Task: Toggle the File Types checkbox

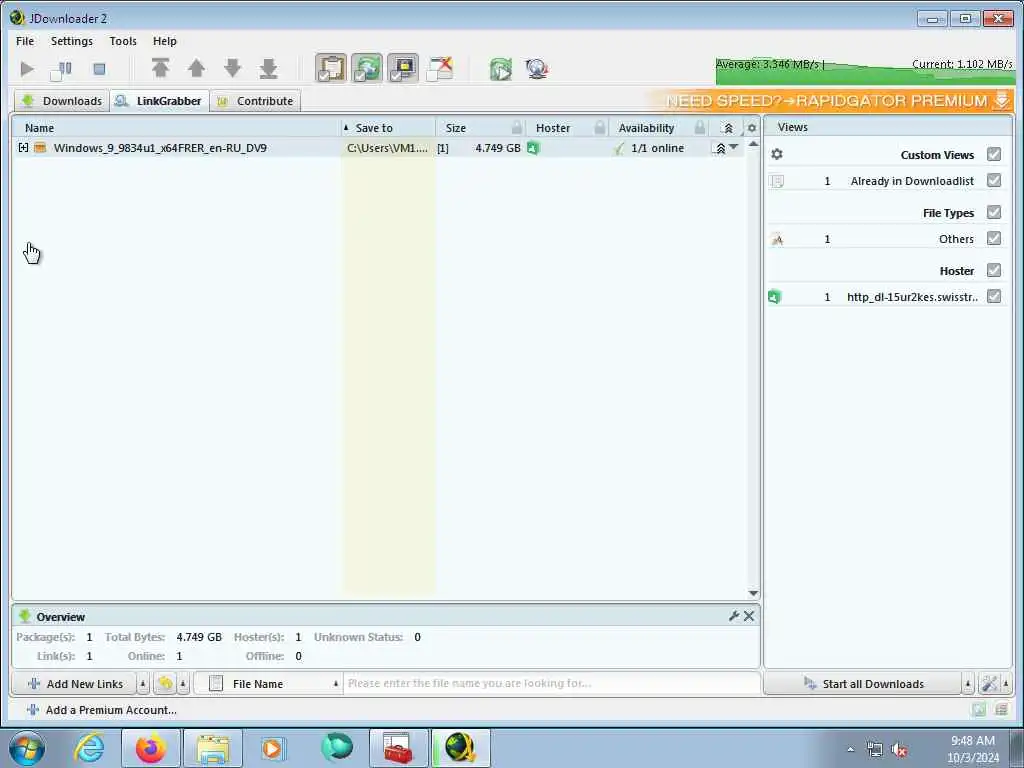Action: tap(994, 212)
